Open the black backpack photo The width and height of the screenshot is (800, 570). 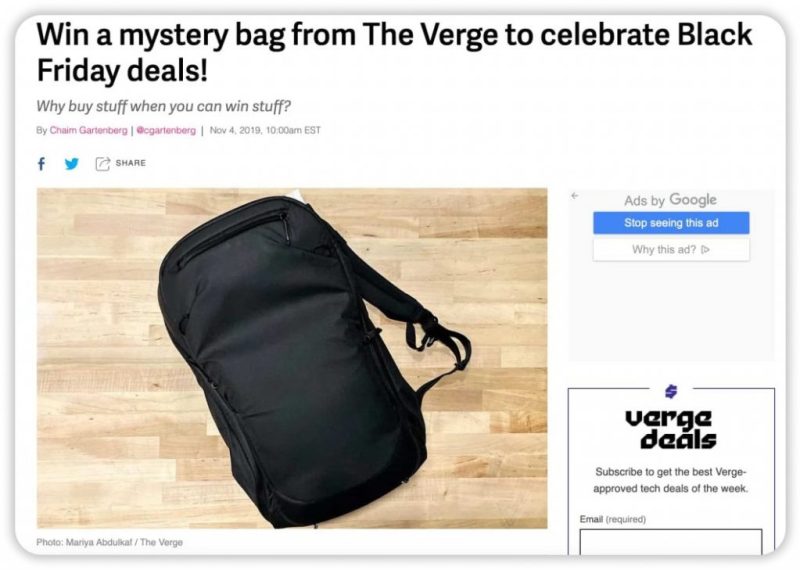tap(292, 358)
